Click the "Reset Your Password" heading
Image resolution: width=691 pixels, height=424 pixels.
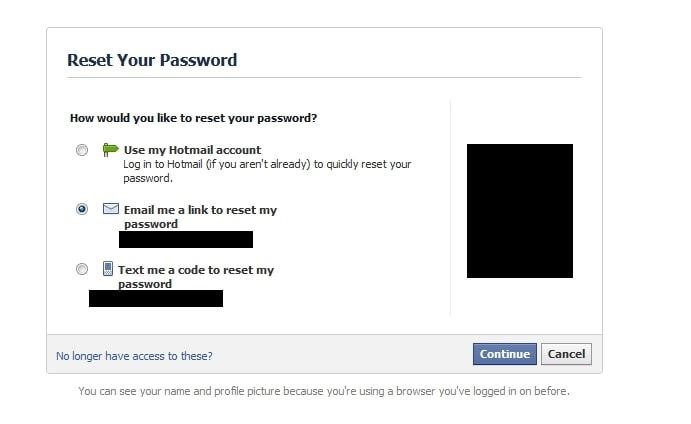(152, 60)
